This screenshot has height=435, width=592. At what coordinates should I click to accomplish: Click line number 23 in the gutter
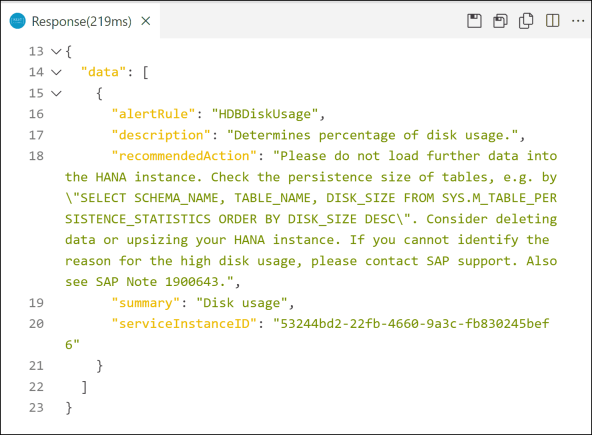[36, 408]
